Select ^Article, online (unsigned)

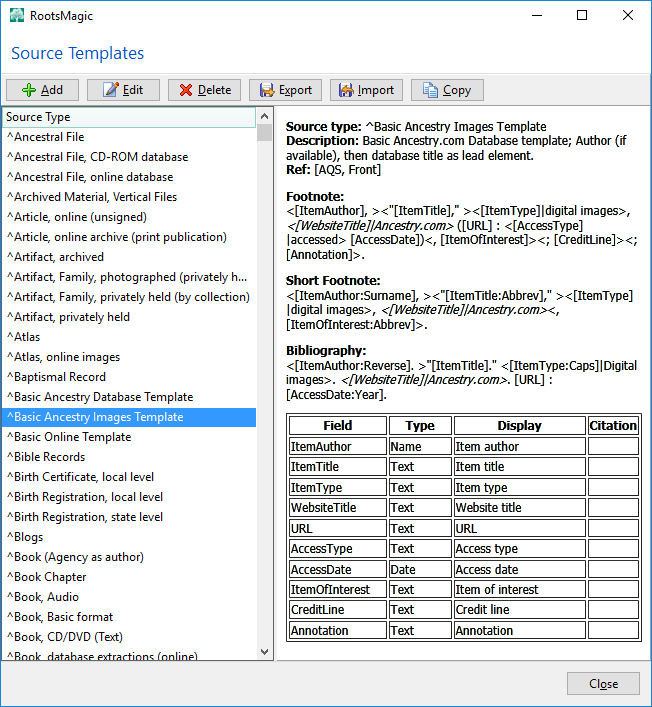point(129,217)
